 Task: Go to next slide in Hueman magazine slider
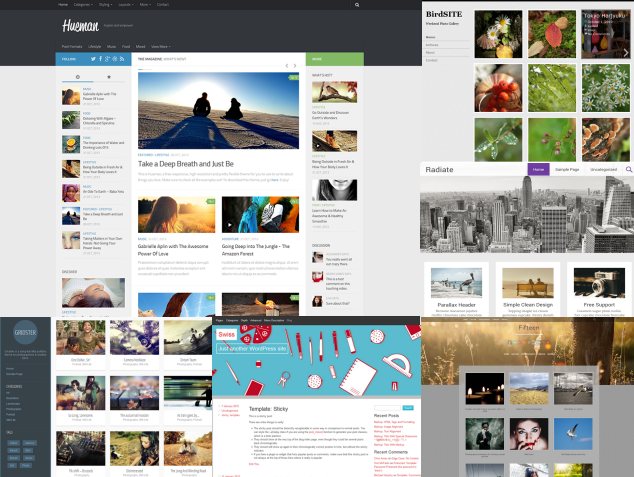pos(295,65)
